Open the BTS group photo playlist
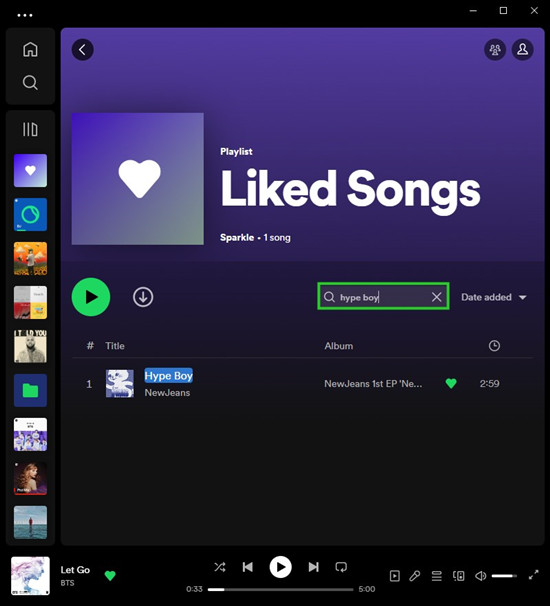The width and height of the screenshot is (550, 606). coord(31,434)
